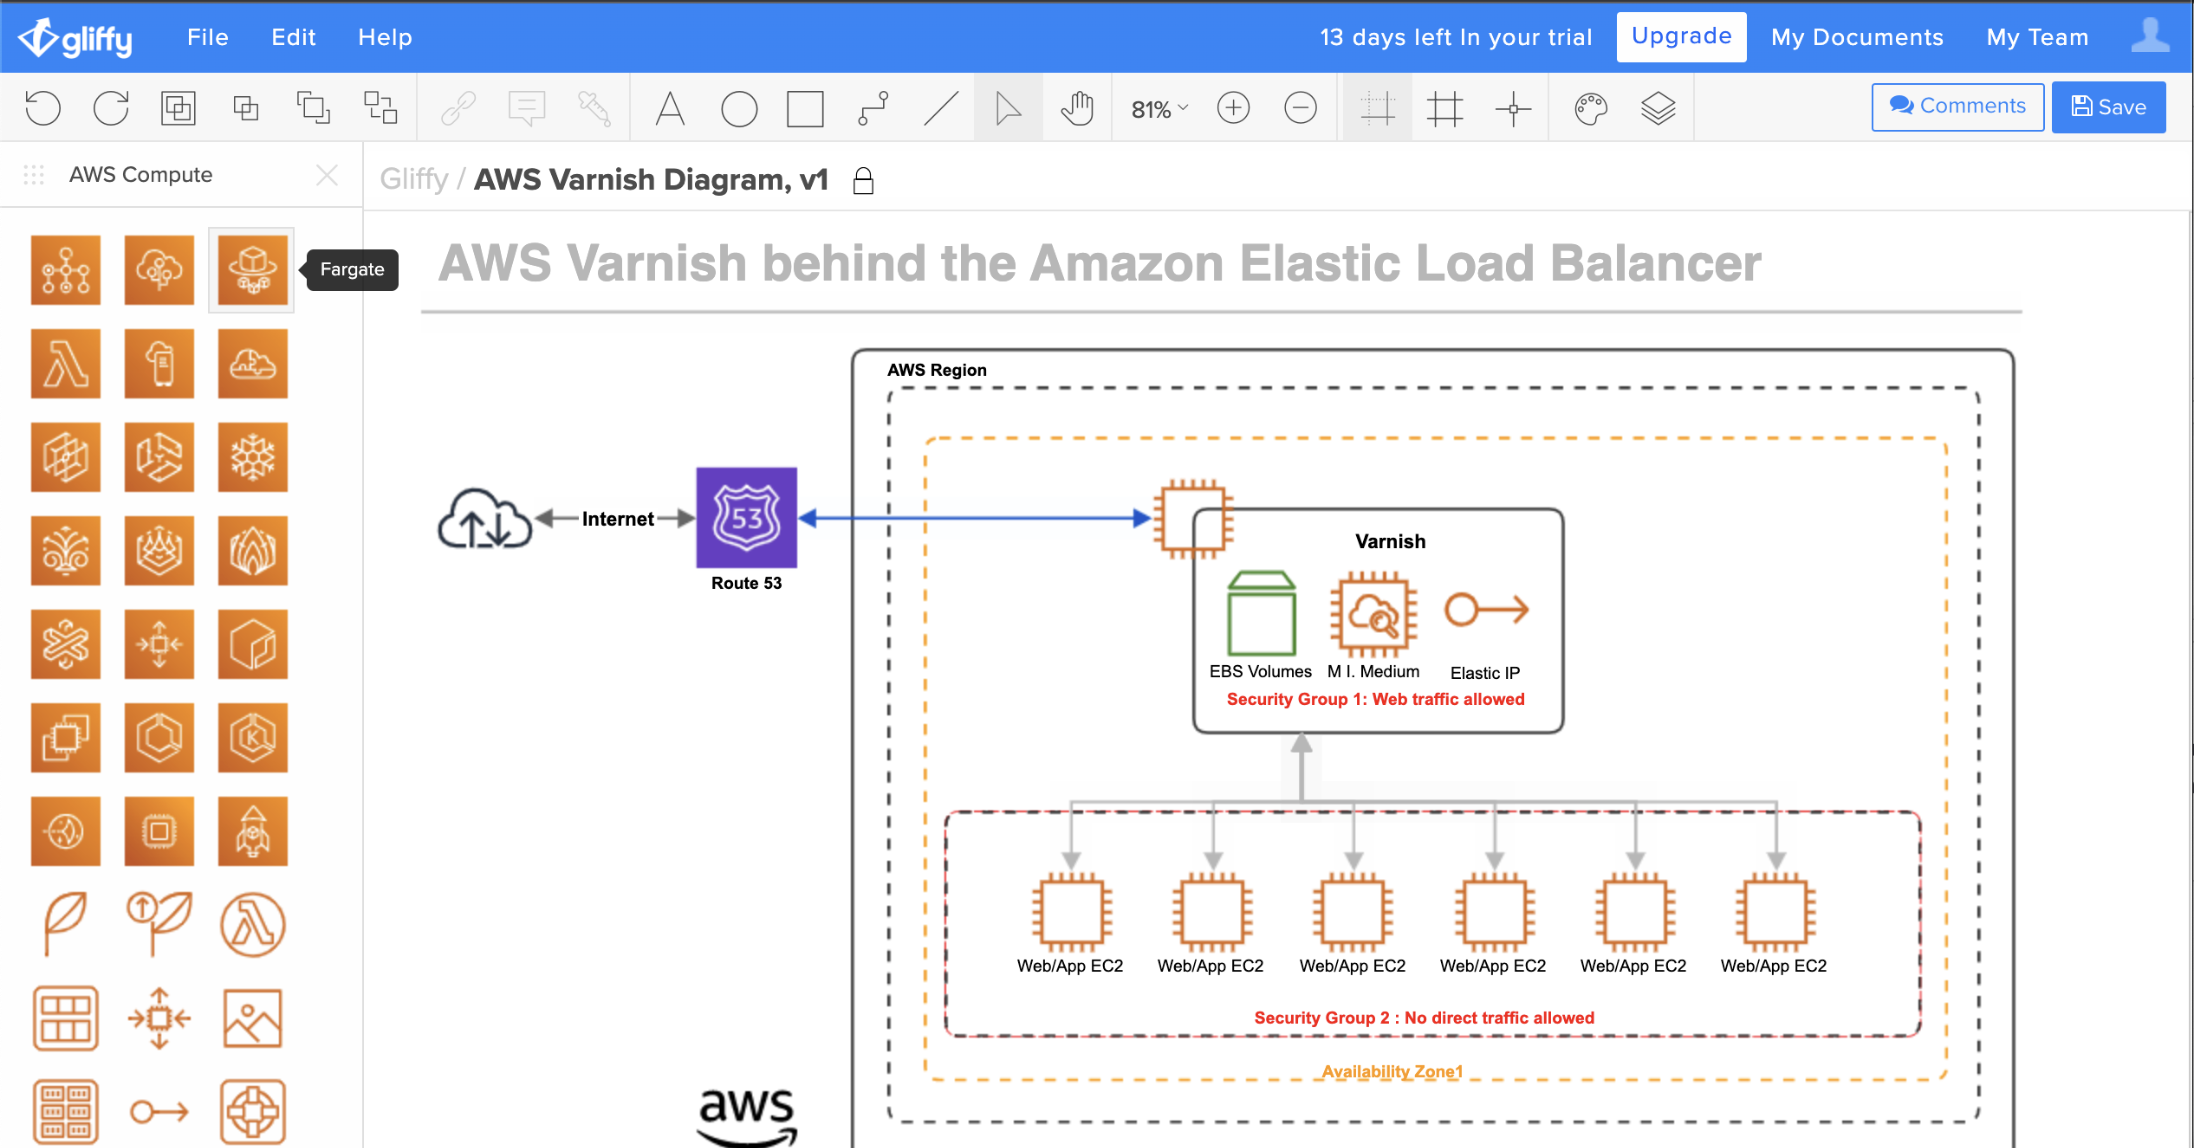Select the Ellipse shape tool
This screenshot has width=2194, height=1148.
tap(739, 108)
